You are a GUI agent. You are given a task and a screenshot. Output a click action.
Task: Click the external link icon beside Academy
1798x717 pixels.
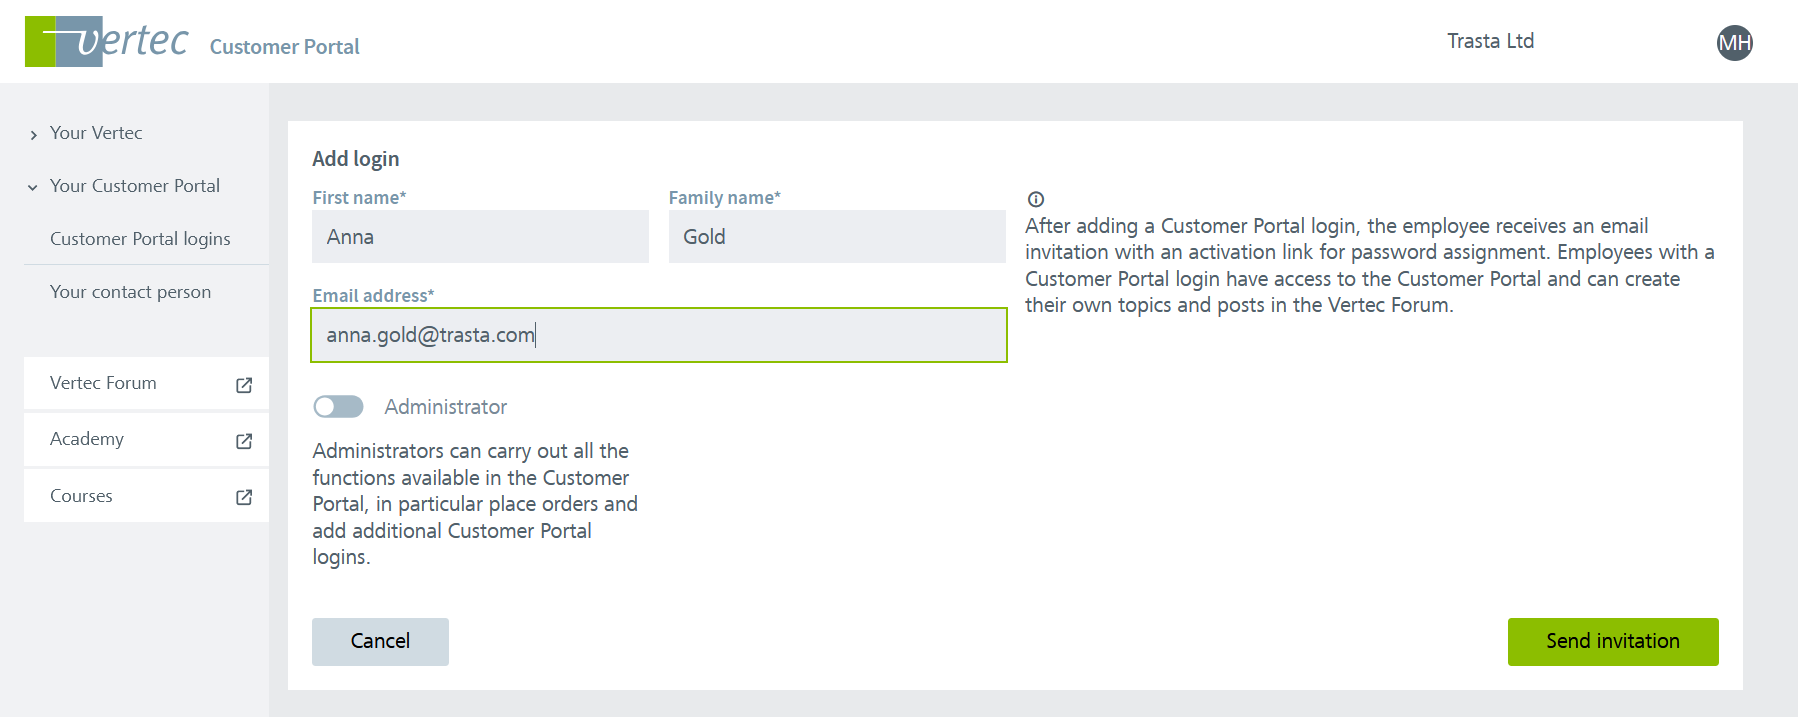244,441
